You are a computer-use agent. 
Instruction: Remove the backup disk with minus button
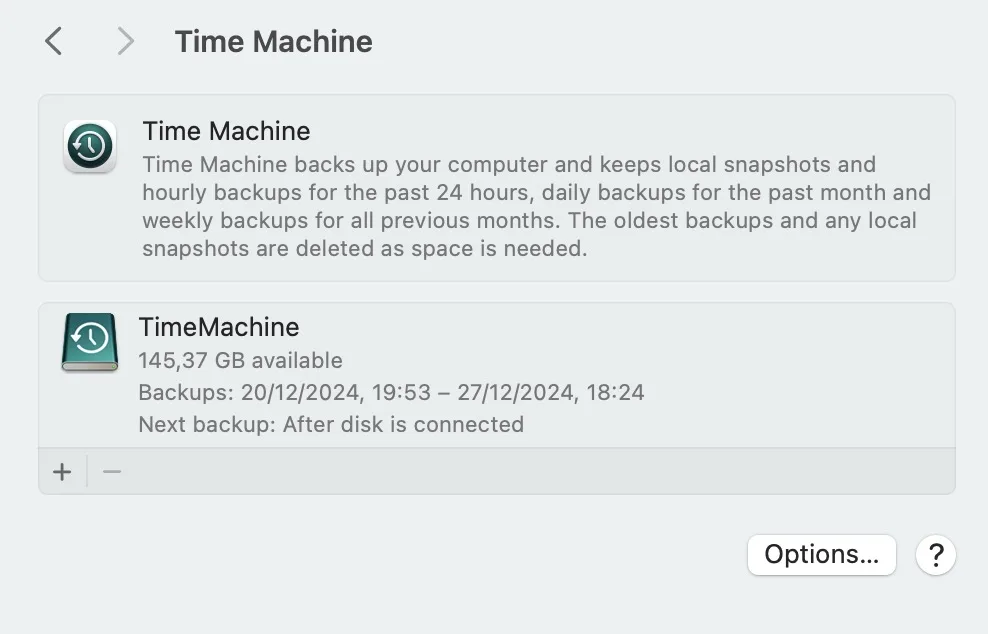[x=112, y=471]
